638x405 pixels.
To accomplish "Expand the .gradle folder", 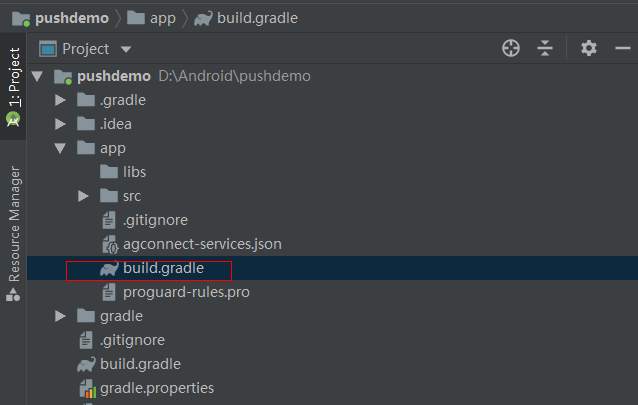I will coord(60,100).
